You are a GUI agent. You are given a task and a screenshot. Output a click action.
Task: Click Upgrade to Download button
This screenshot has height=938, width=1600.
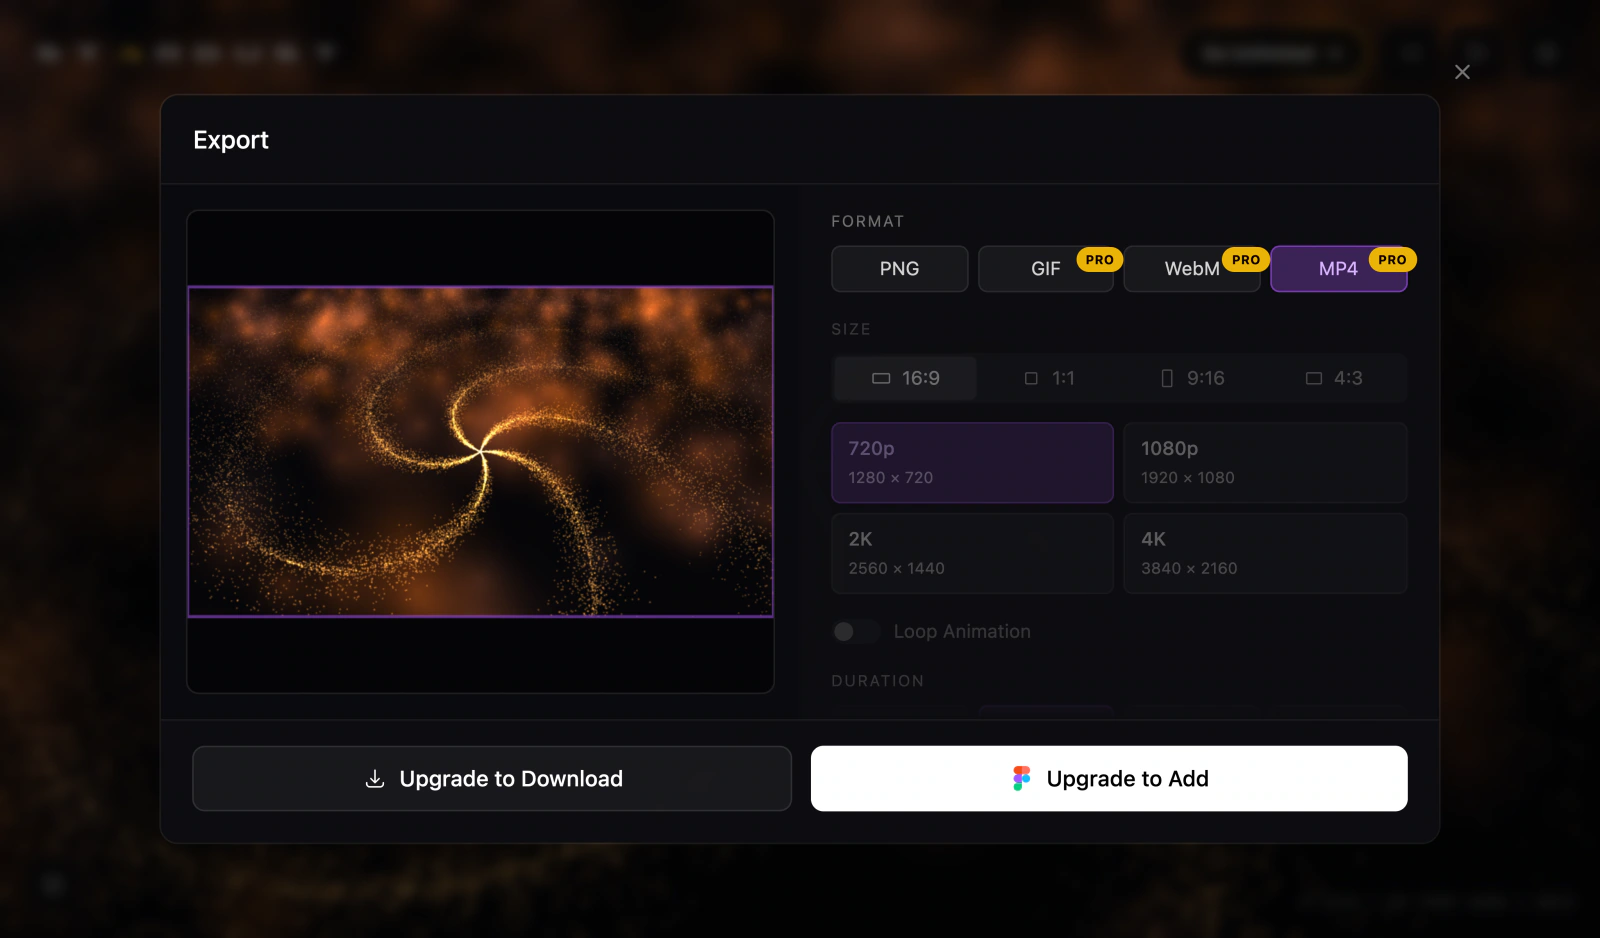click(x=492, y=778)
